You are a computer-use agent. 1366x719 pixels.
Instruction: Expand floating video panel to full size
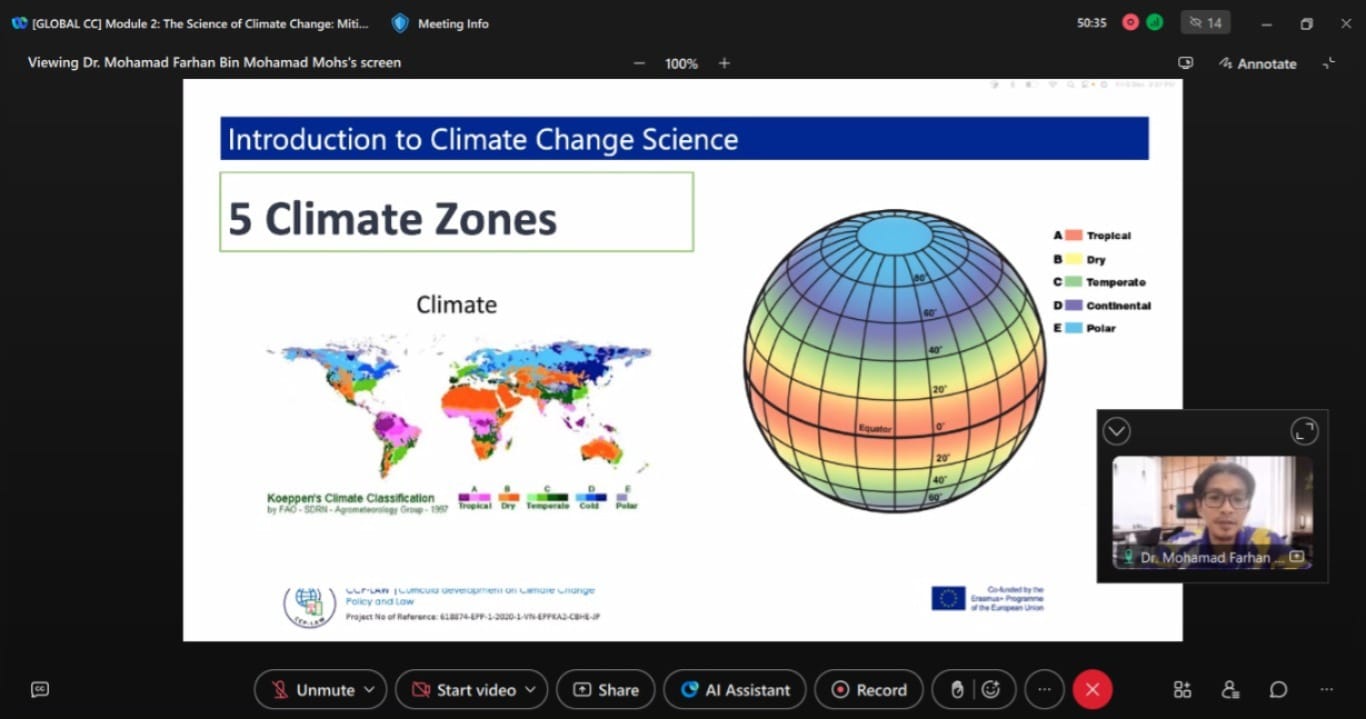1304,431
